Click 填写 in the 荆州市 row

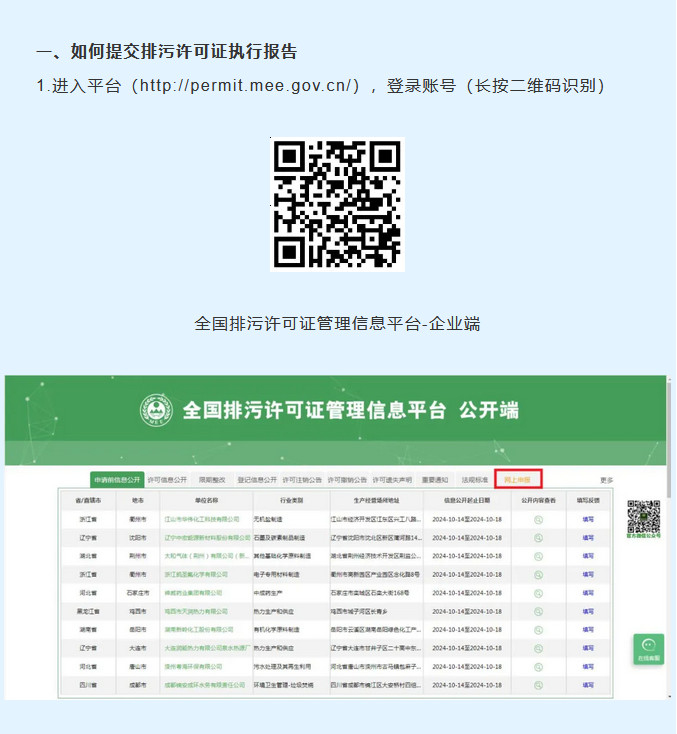(x=588, y=556)
